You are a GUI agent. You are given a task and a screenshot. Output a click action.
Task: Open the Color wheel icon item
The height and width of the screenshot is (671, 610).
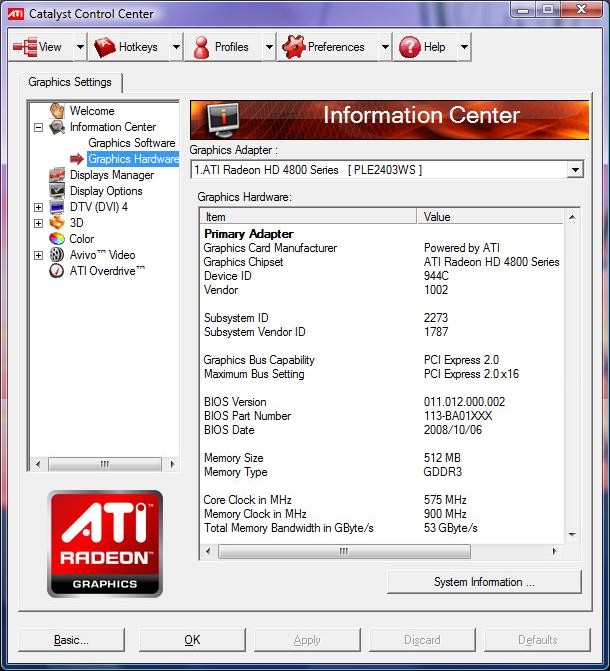click(57, 239)
